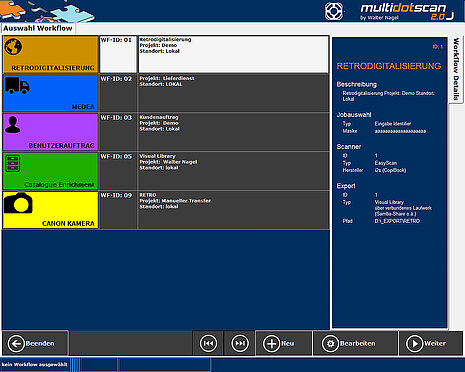Click the yellow CANON KAMERA label tile

[x=50, y=210]
